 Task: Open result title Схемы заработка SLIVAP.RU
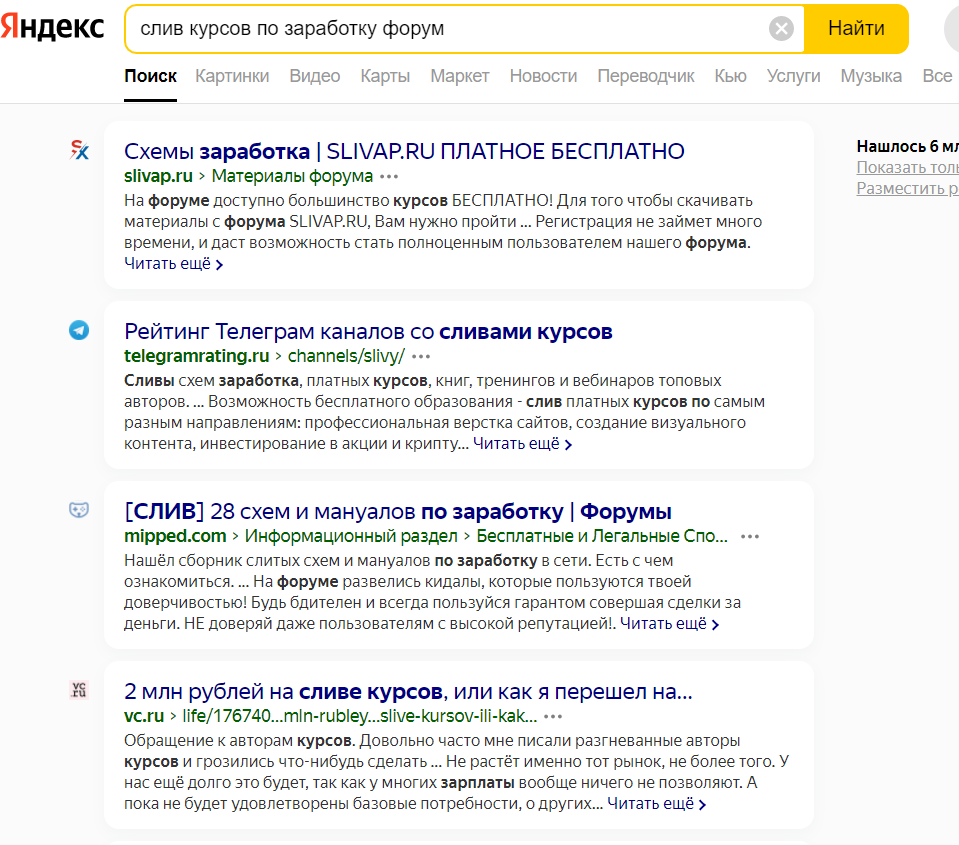(404, 151)
